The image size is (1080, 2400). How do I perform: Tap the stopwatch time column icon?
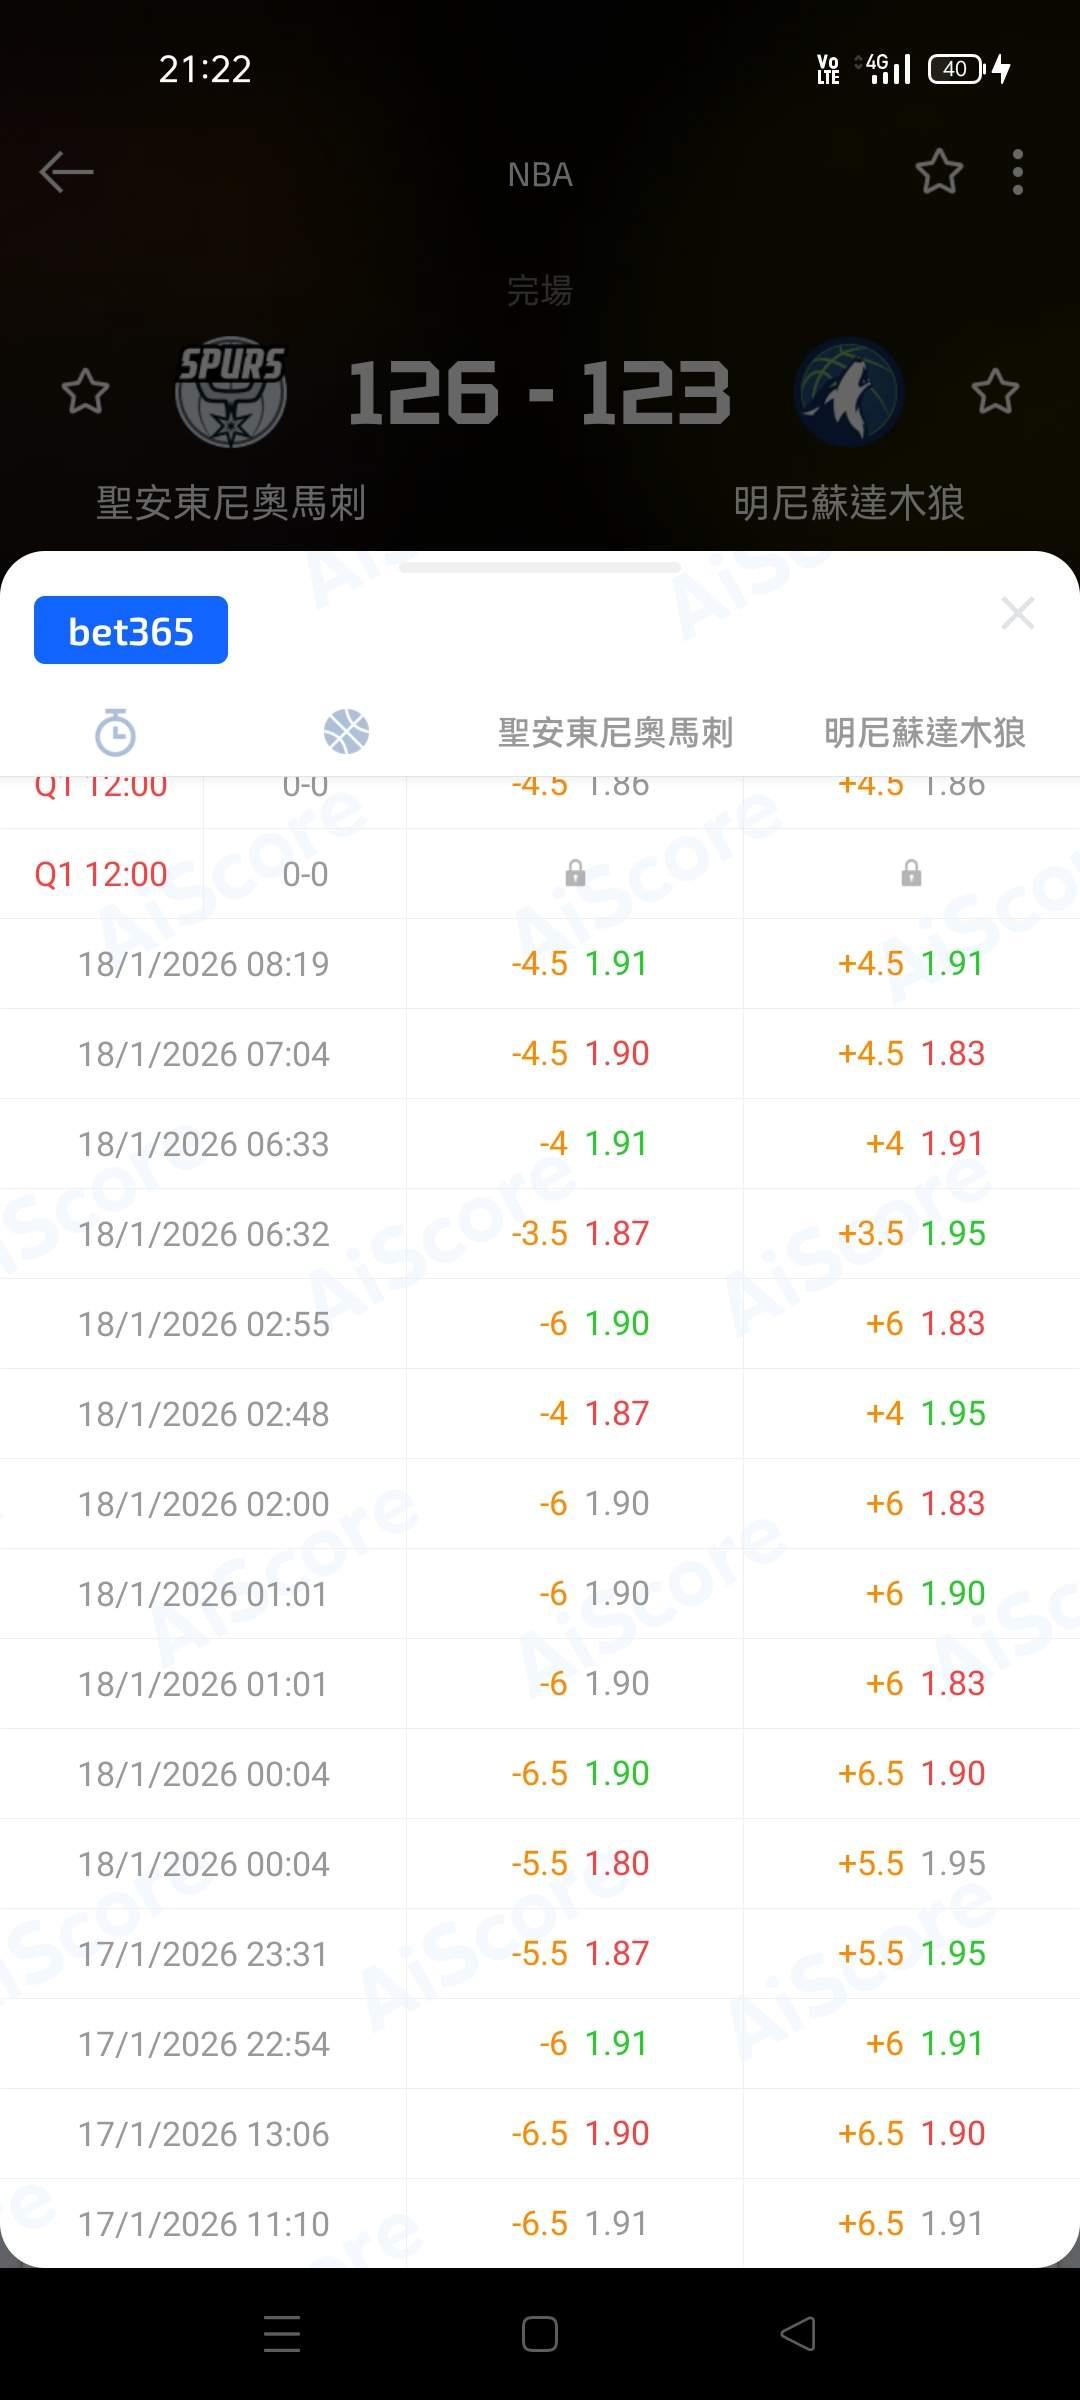(115, 732)
